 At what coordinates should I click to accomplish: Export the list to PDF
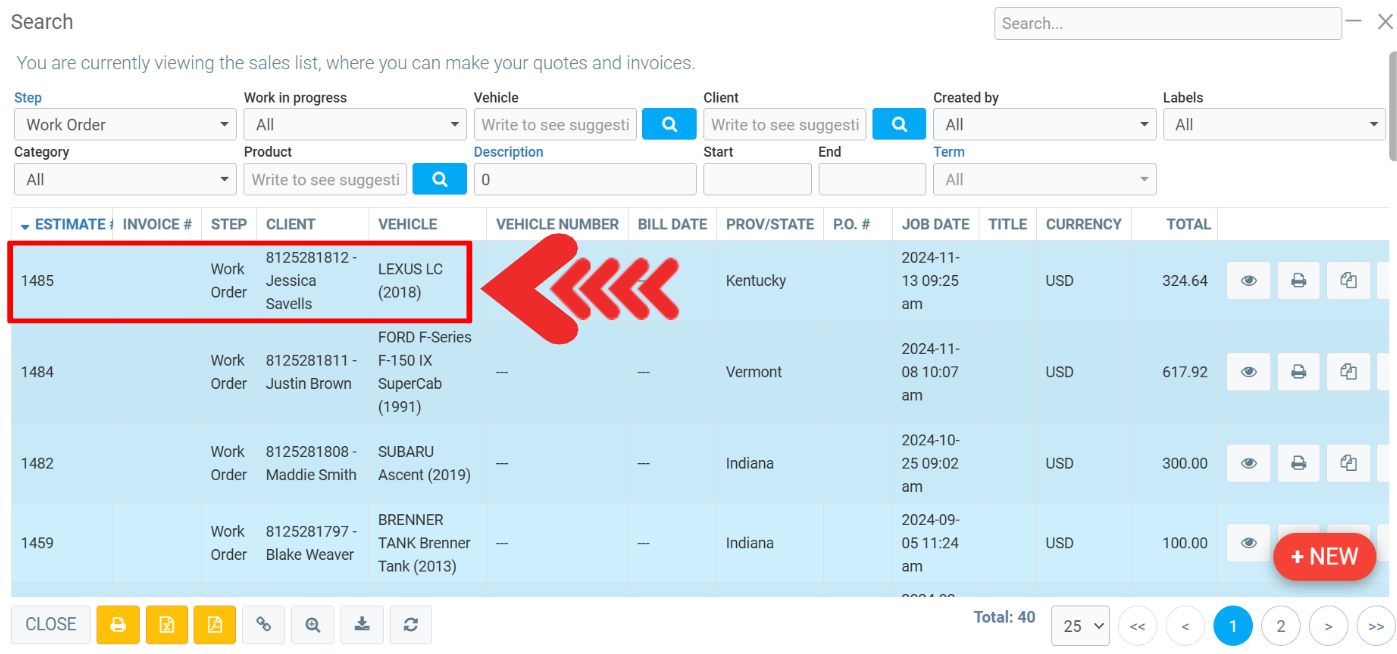(x=215, y=625)
